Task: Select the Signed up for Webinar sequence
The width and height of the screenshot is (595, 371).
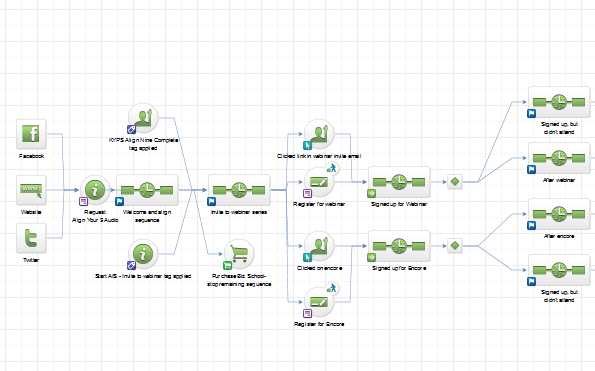Action: 399,182
